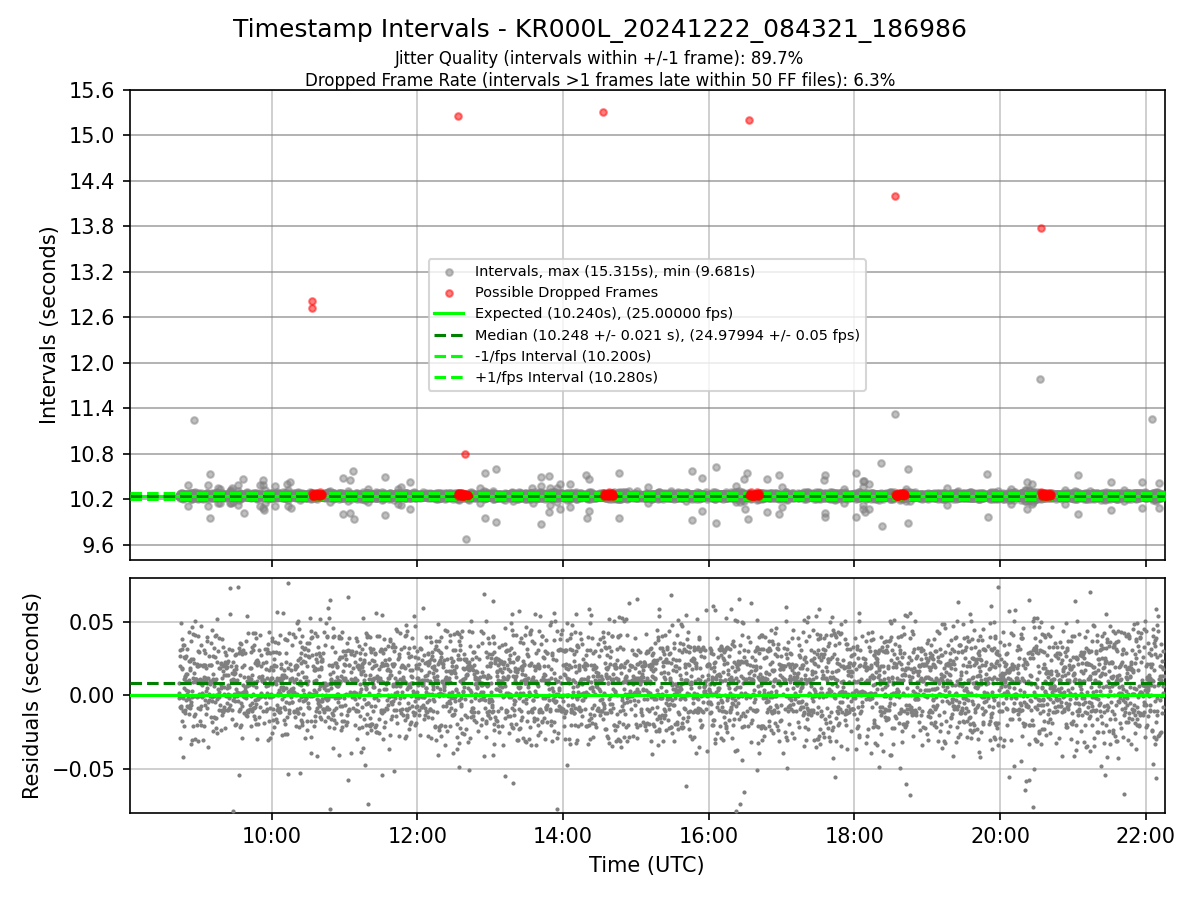The height and width of the screenshot is (900, 1200).
Task: Click the x-axis tick label '22:00'
Action: tap(1145, 835)
